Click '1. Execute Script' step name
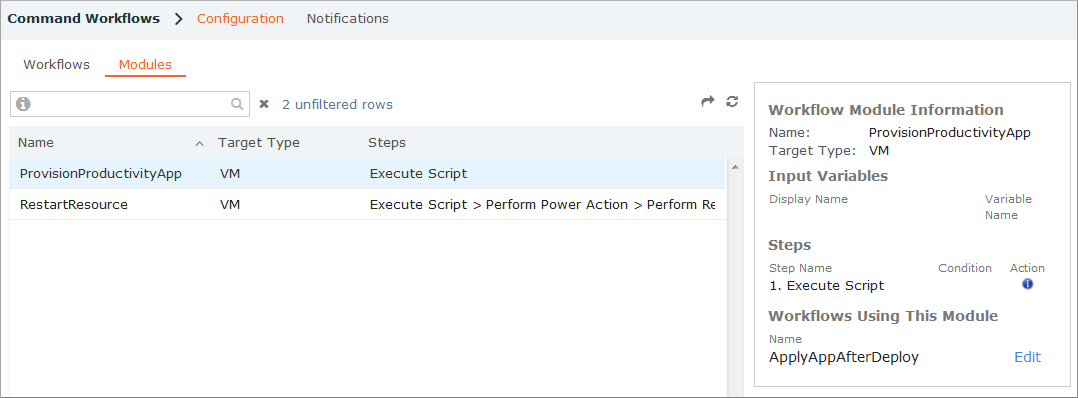Image resolution: width=1078 pixels, height=398 pixels. (x=826, y=285)
